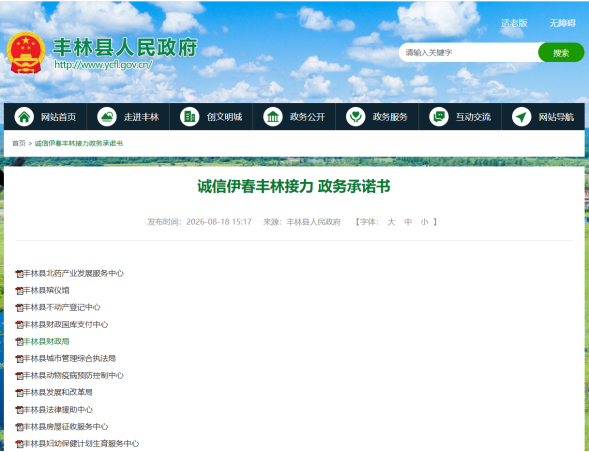Click the chat bubble icon beside 互动交流
Screen dimensions: 589x452
point(439,117)
